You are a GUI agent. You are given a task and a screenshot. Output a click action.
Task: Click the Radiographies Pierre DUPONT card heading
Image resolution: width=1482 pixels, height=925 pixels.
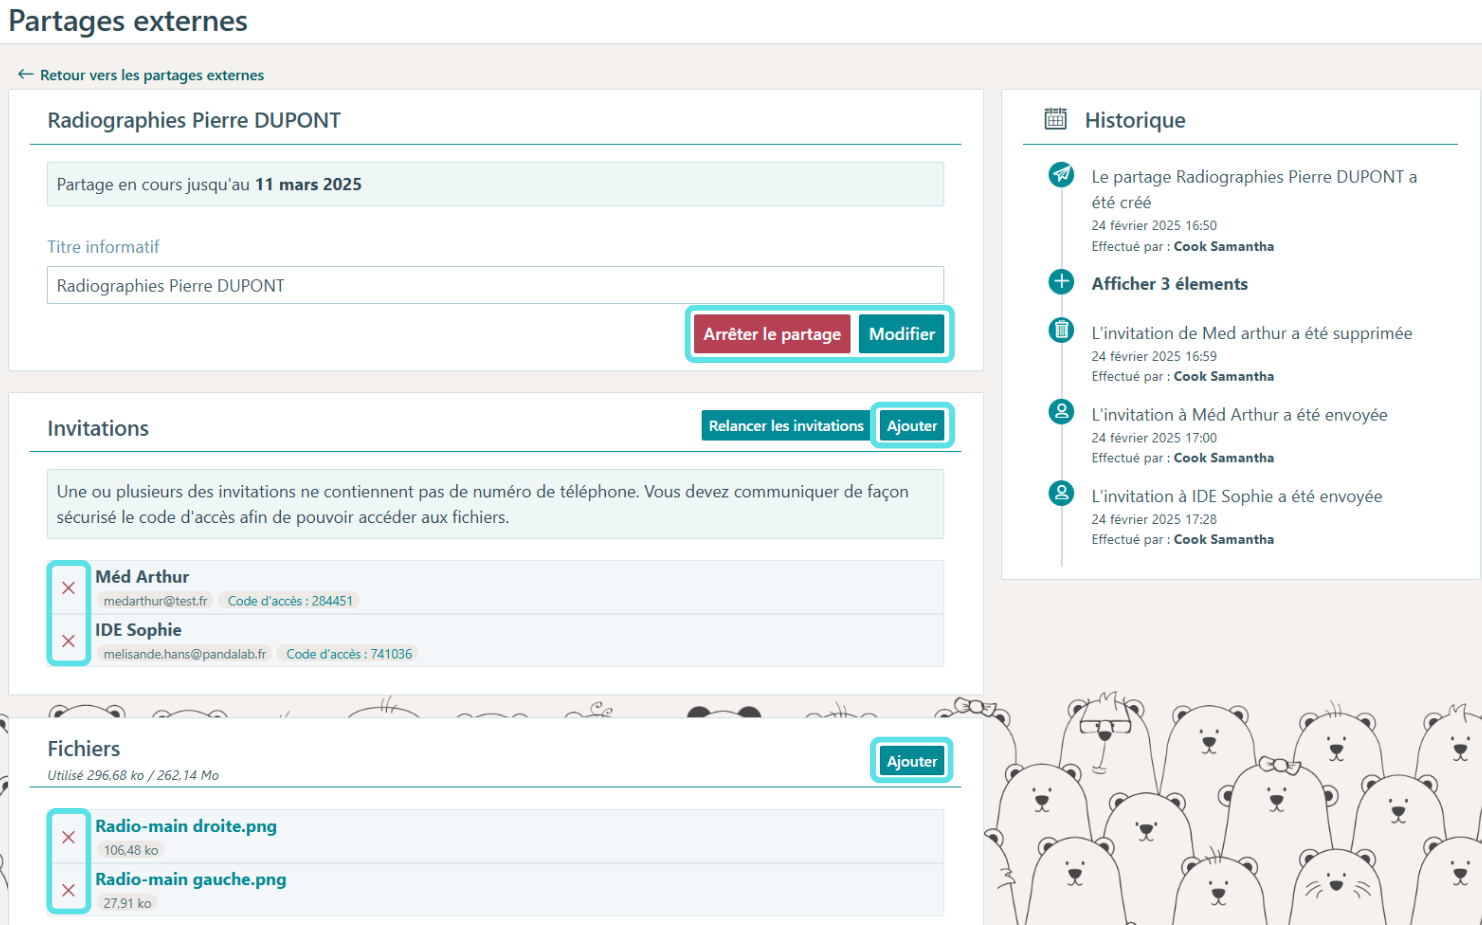[x=194, y=120]
